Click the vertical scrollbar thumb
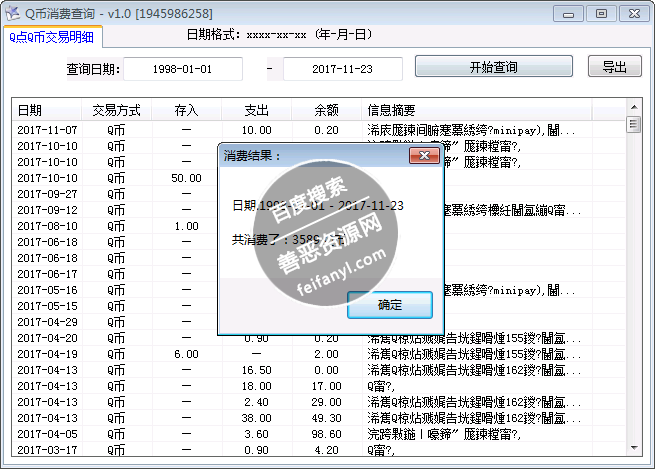Screen dimensions: 655x469 [633, 125]
